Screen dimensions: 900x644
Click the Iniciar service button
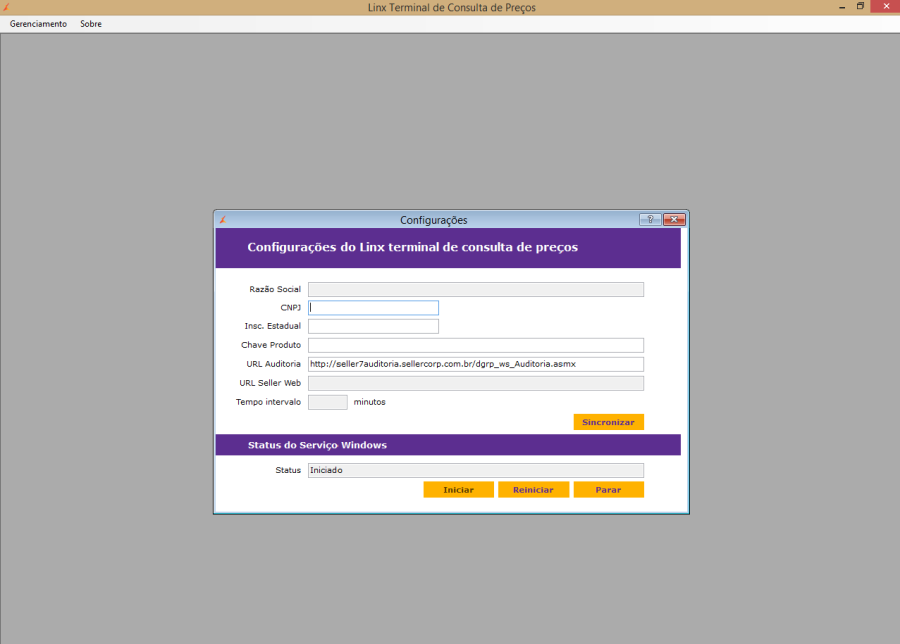458,490
